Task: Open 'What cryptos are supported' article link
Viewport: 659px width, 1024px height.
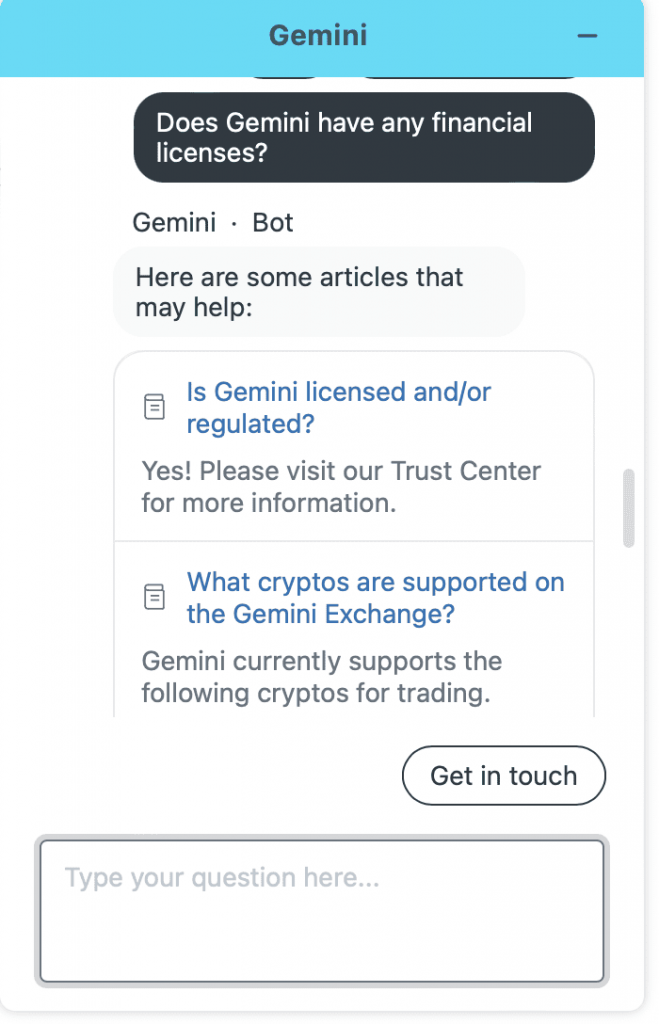Action: pos(376,598)
